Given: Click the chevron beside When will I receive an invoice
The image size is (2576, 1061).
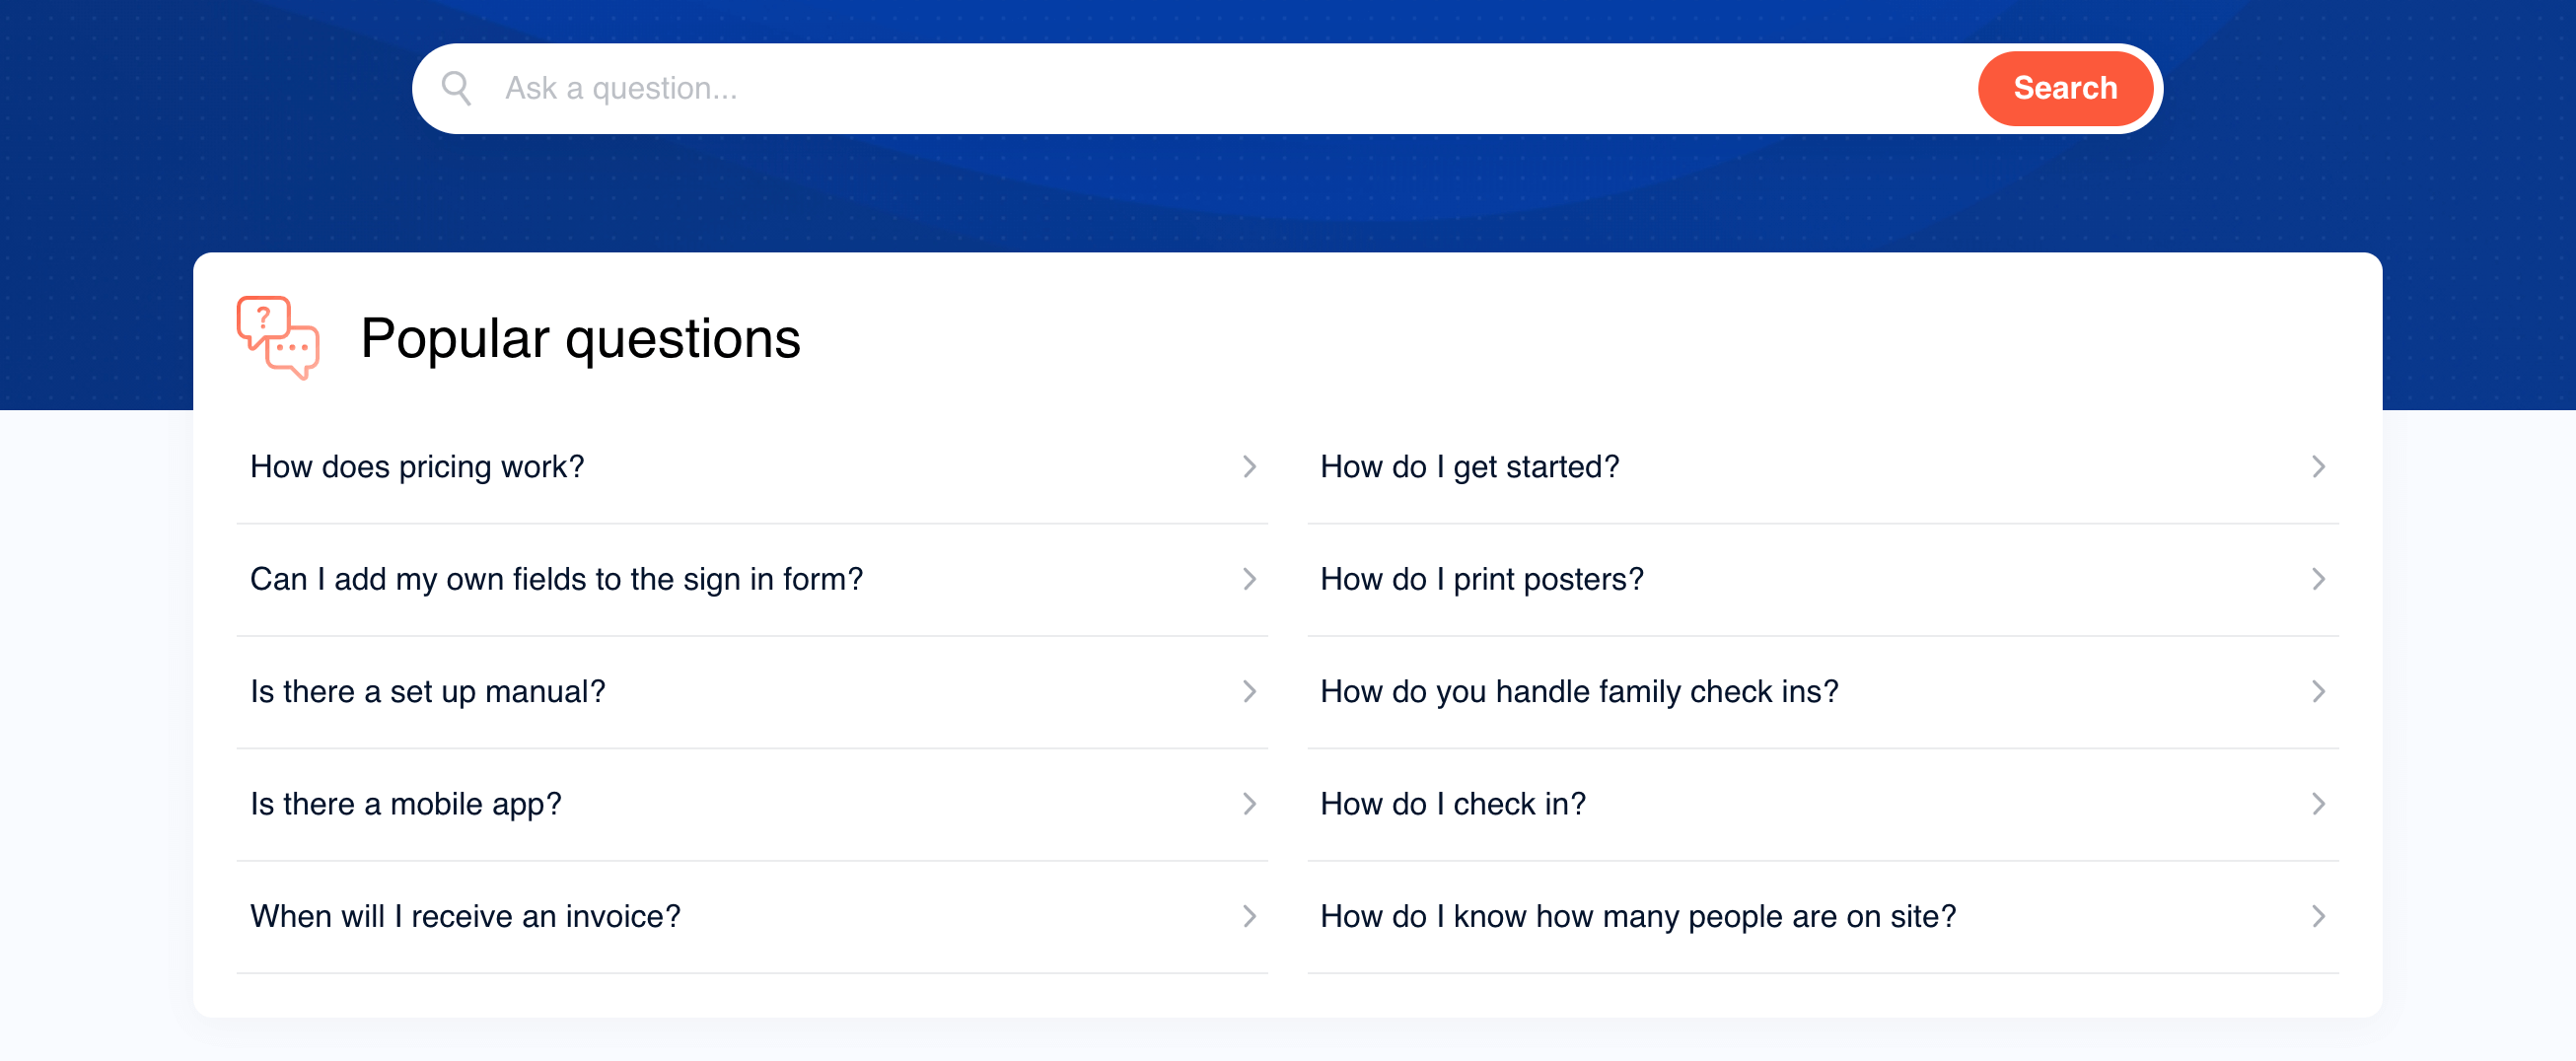Looking at the screenshot, I should pyautogui.click(x=1249, y=916).
